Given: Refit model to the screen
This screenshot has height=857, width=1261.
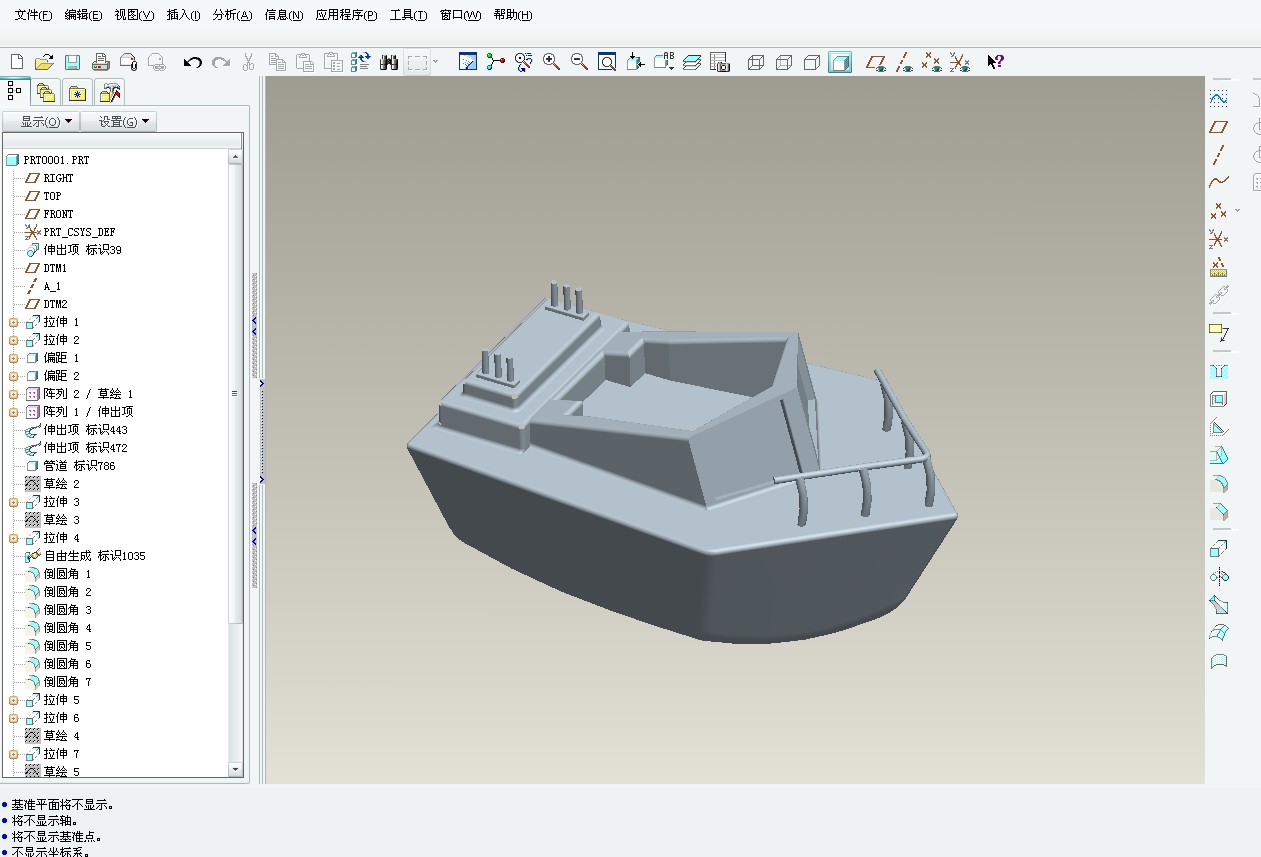Looking at the screenshot, I should coord(607,62).
